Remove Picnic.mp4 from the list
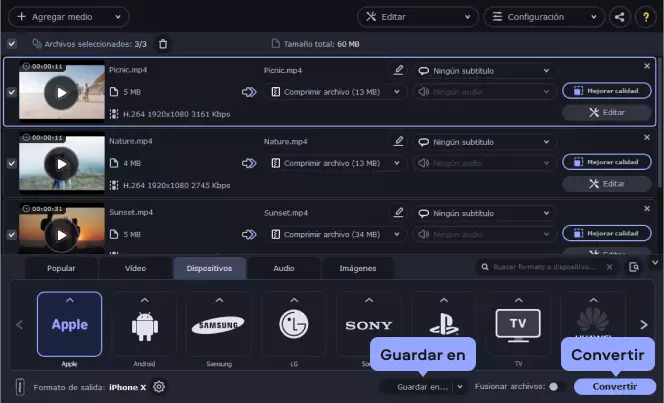The image size is (664, 403). 647,66
